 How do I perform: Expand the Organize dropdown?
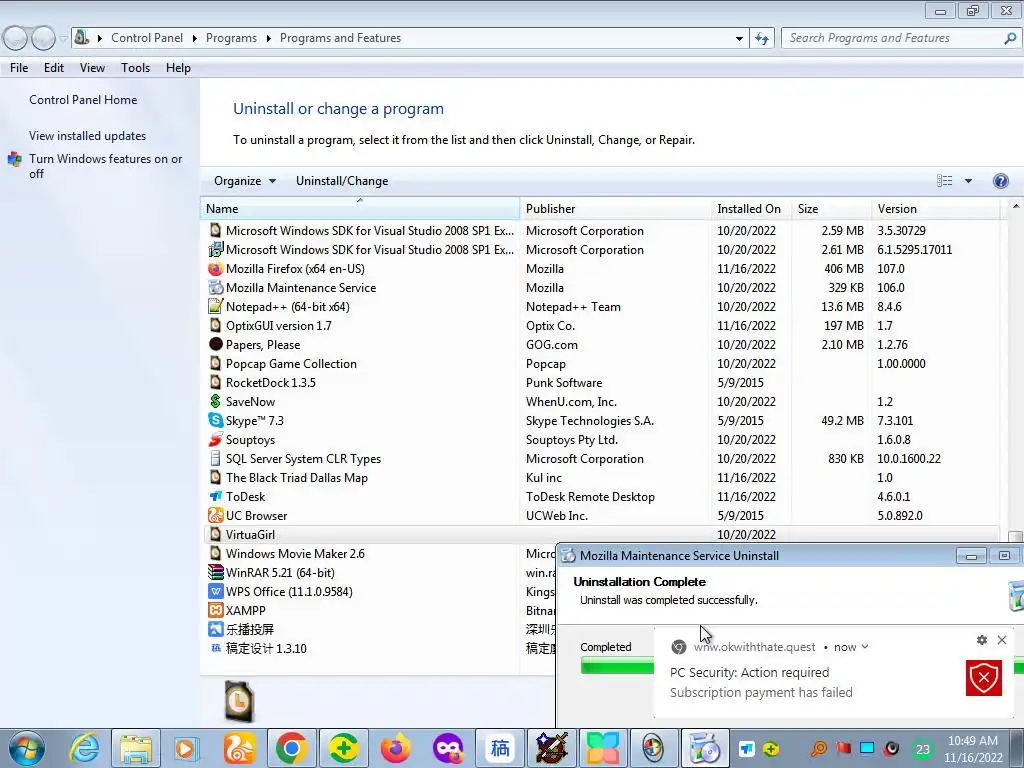(245, 181)
